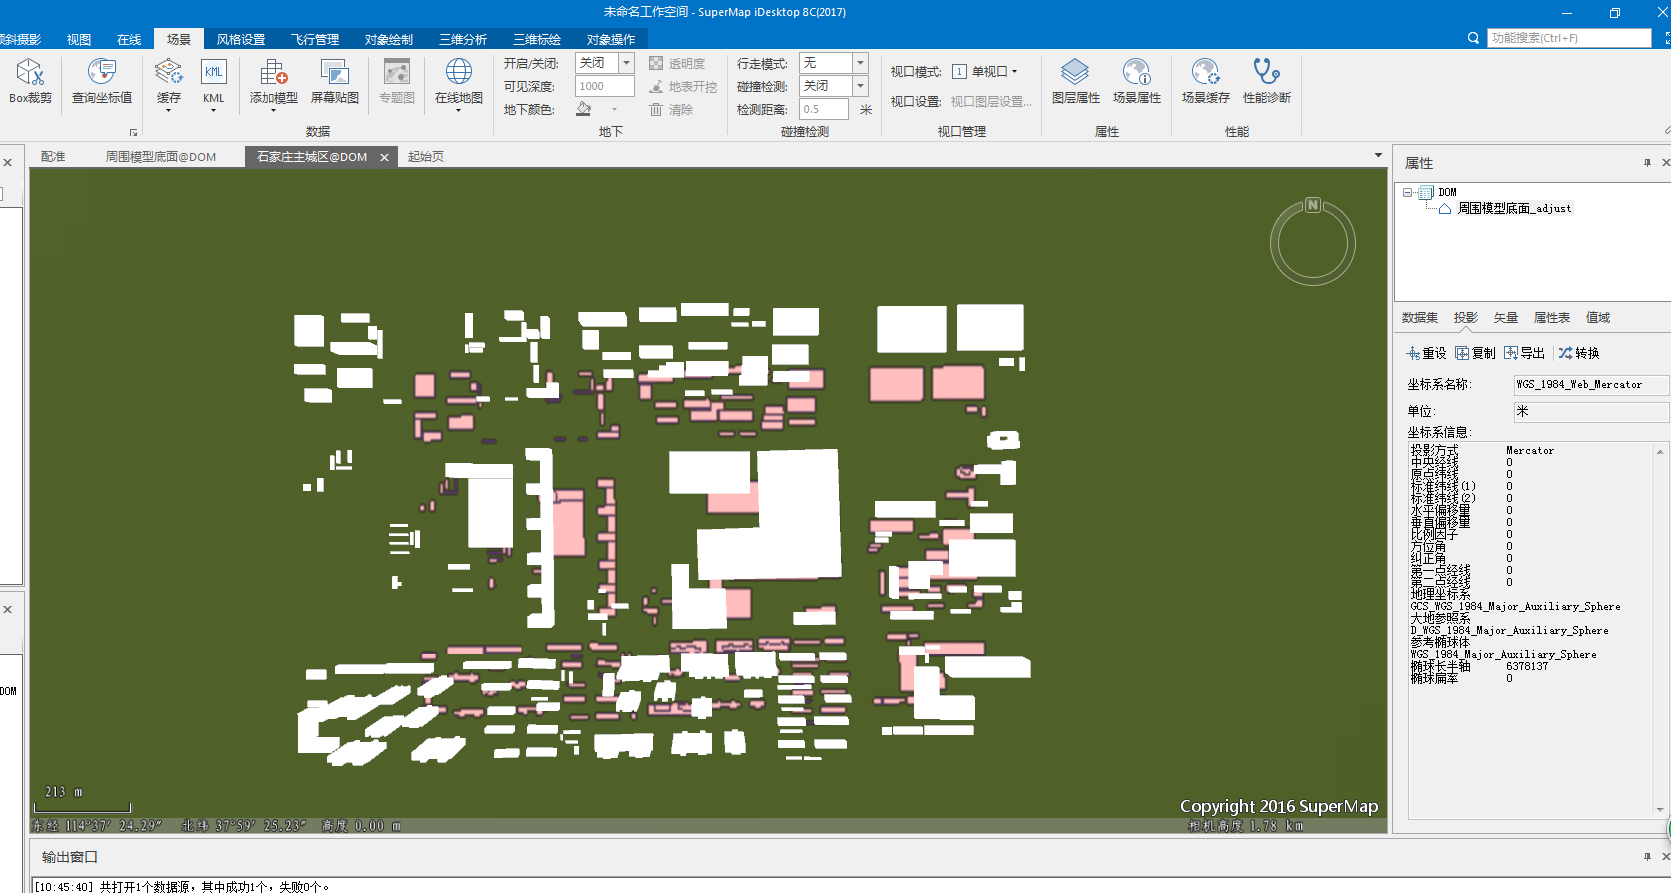Viewport: 1671px width, 893px height.
Task: Open the 在线 ribbon tab
Action: tap(129, 39)
